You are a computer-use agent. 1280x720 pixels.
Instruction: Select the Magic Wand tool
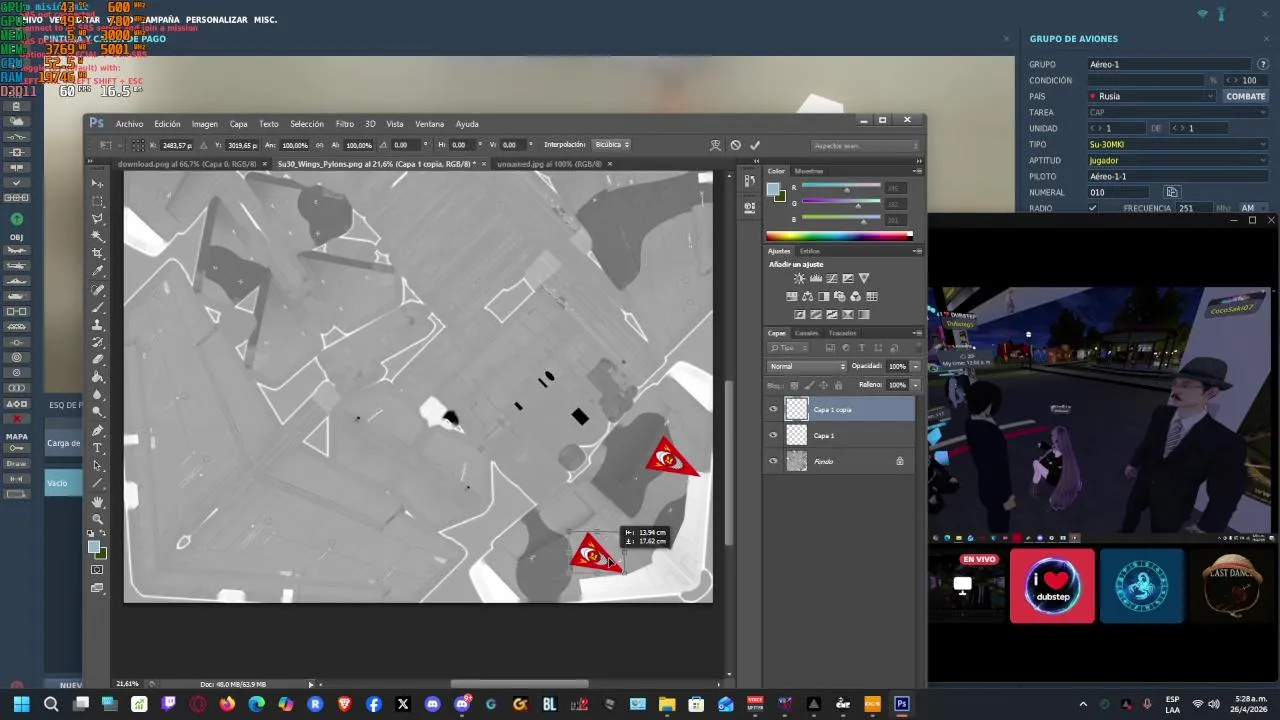pos(97,236)
